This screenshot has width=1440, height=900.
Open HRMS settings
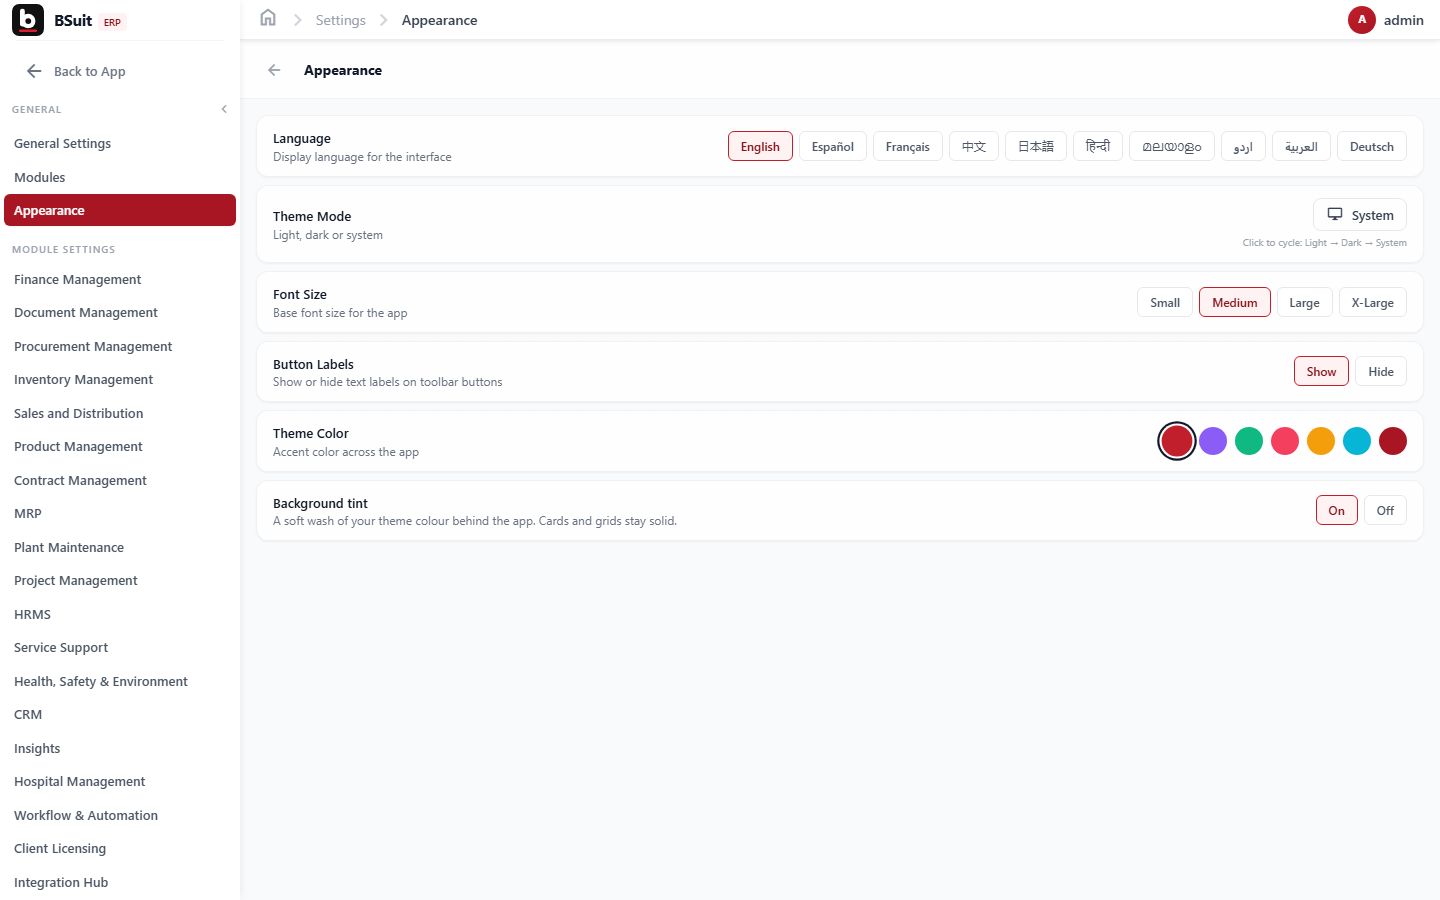click(x=120, y=614)
